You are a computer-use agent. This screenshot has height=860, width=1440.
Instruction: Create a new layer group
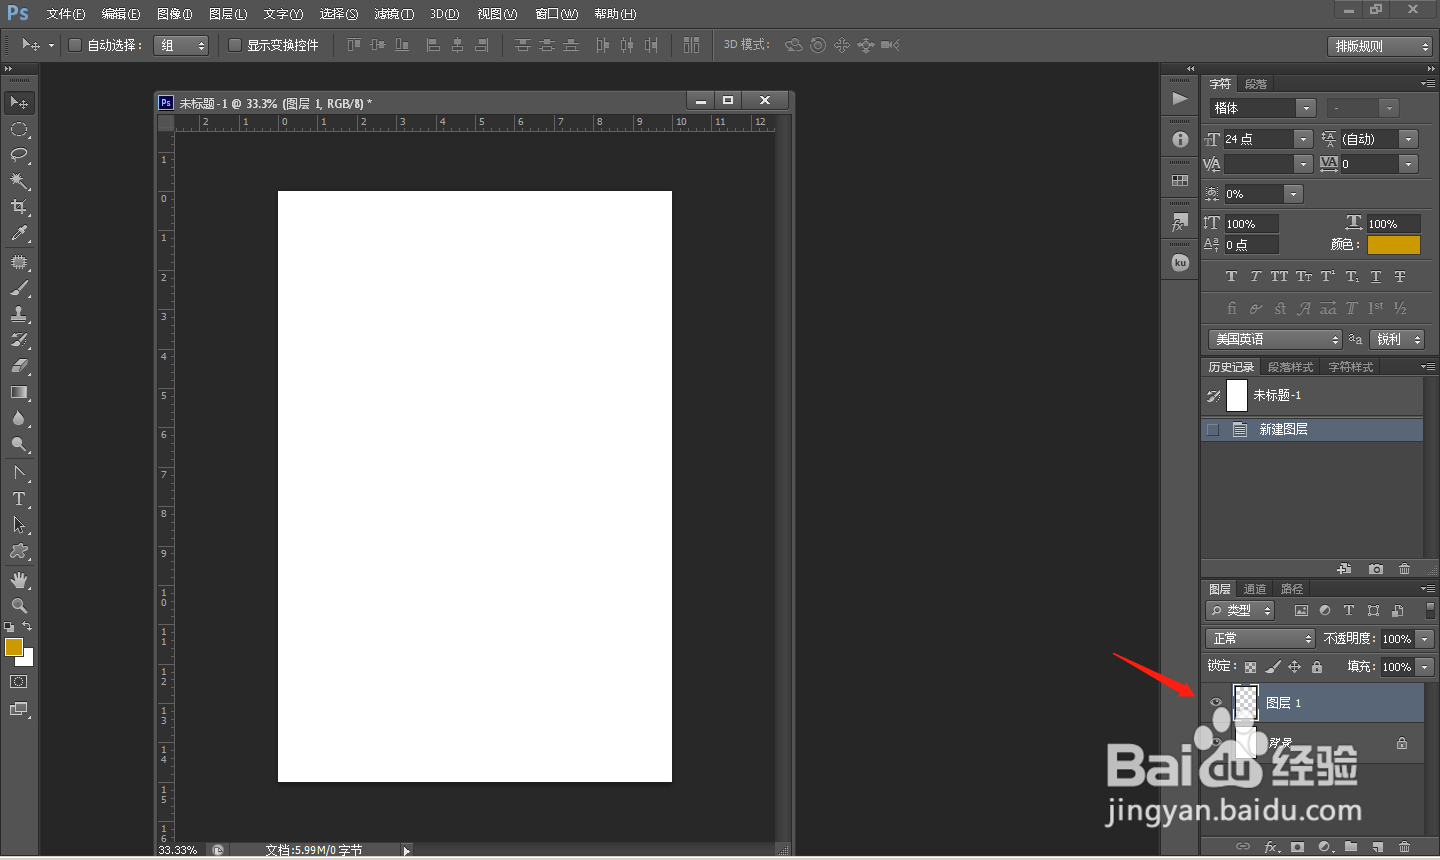pos(1351,847)
